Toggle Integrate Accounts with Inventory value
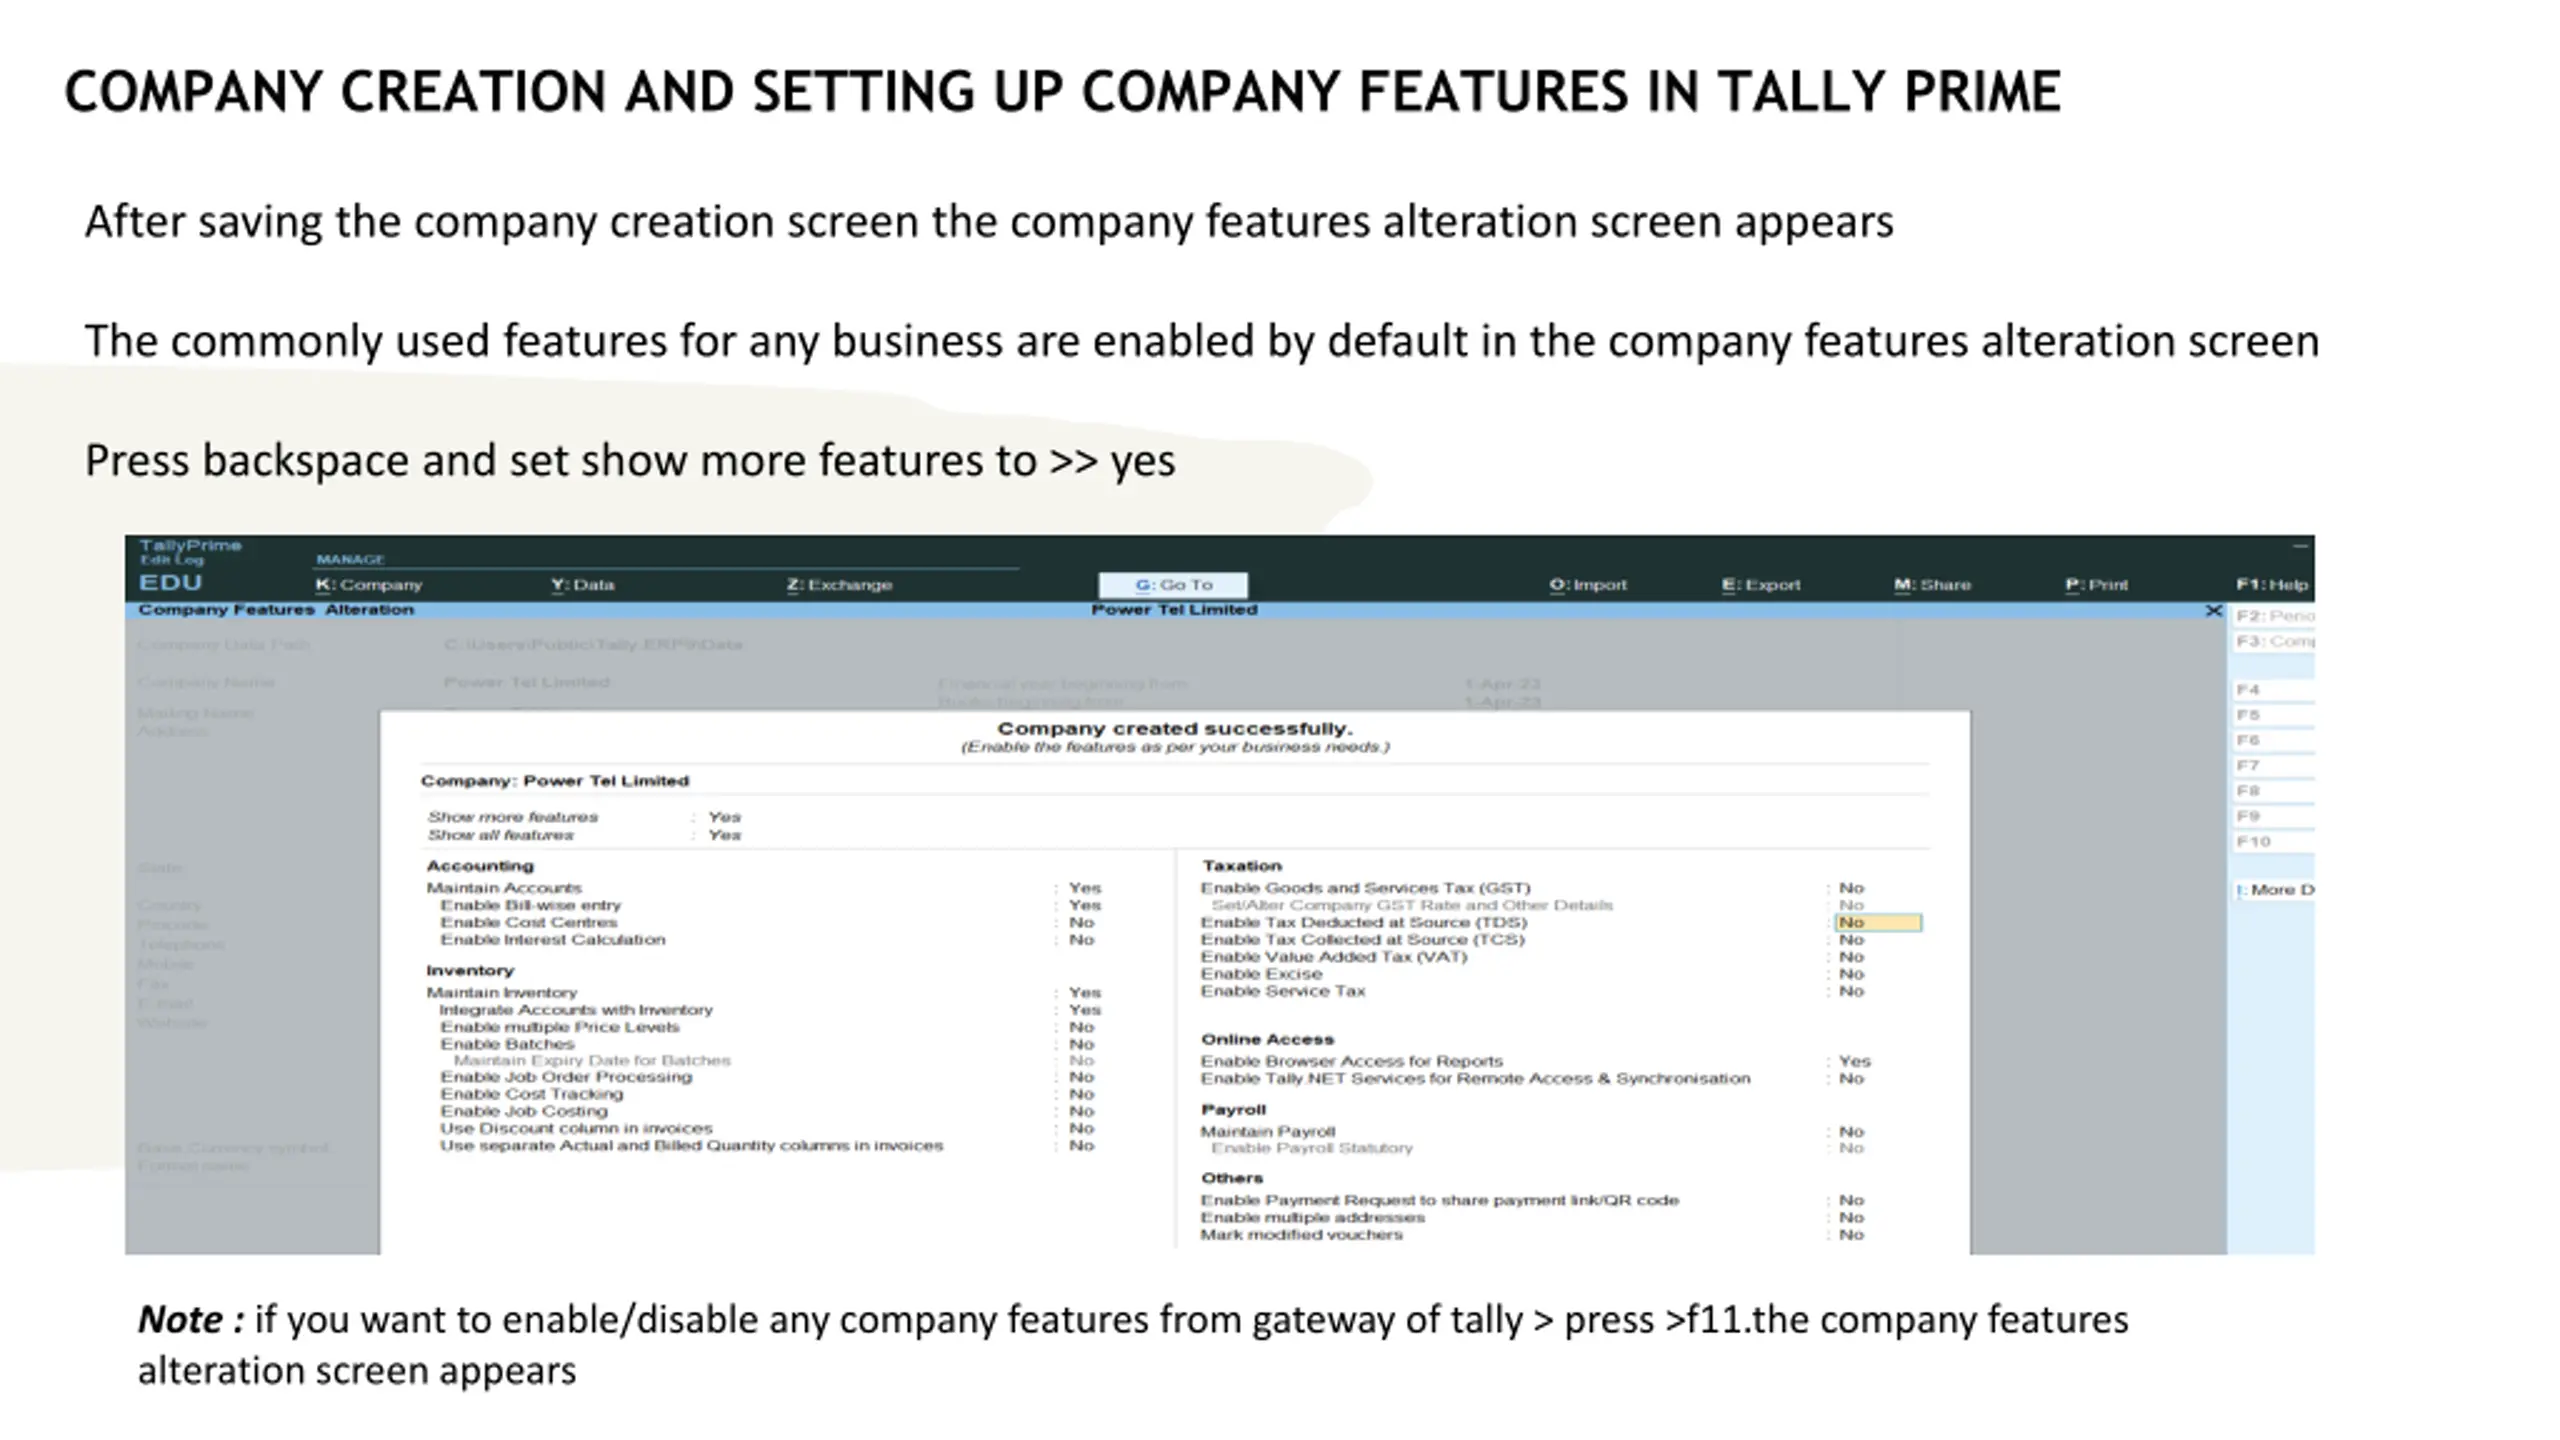Viewport: 2560px width, 1440px height. (1084, 1010)
